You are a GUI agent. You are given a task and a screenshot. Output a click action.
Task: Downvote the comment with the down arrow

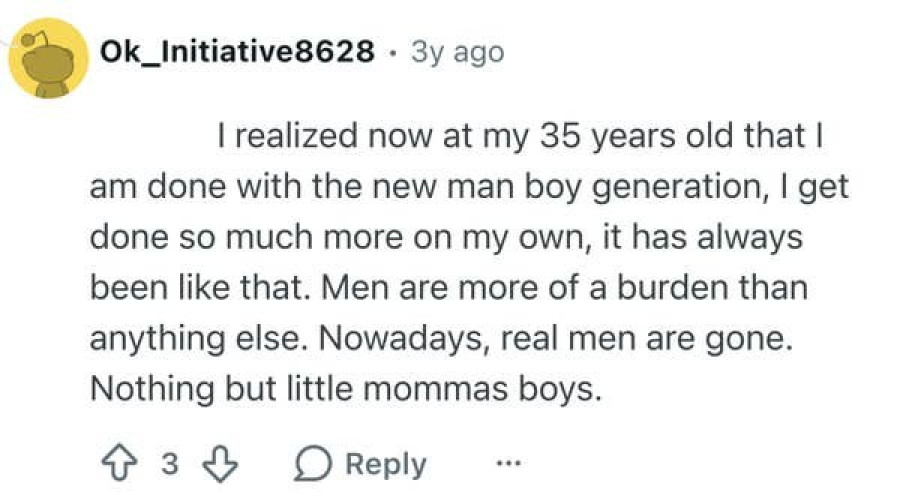(x=221, y=464)
